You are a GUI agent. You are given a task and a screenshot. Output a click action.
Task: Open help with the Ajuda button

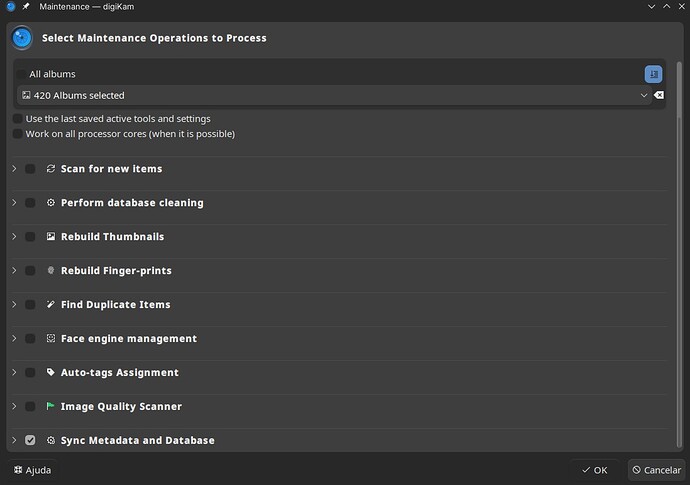pos(33,470)
